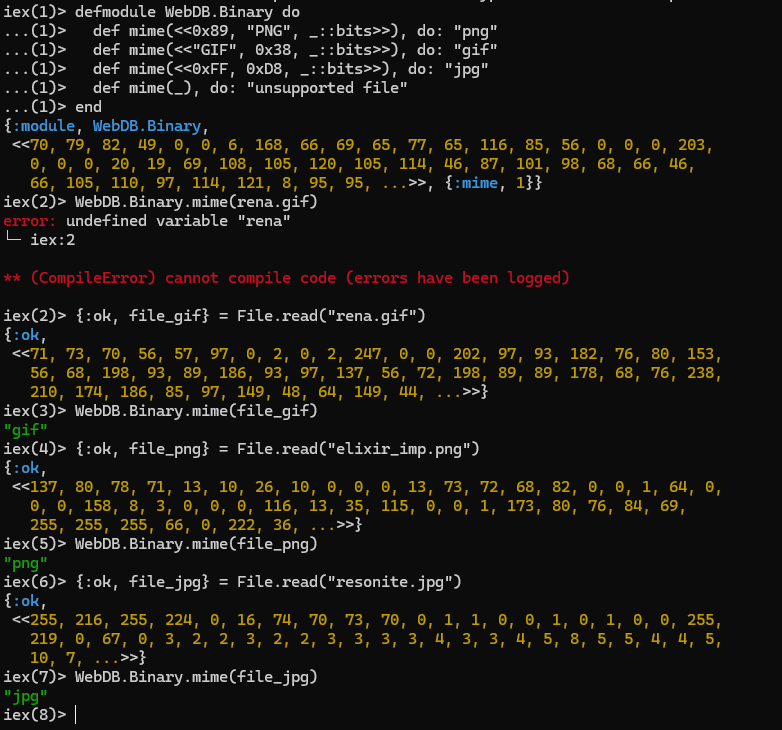782x730 pixels.
Task: Click the line returning "png" for 0x89 PNG
Action: [295, 31]
